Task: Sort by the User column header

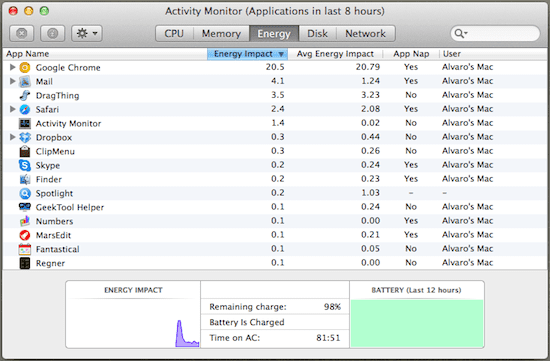Action: (493, 54)
